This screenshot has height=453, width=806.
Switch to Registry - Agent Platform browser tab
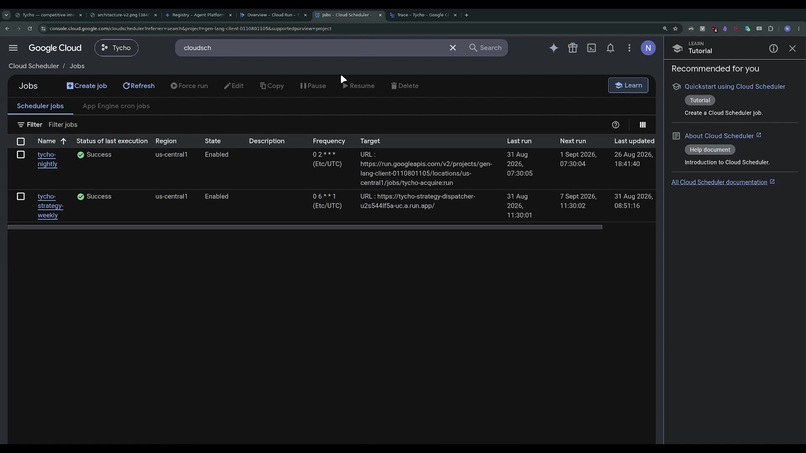198,15
